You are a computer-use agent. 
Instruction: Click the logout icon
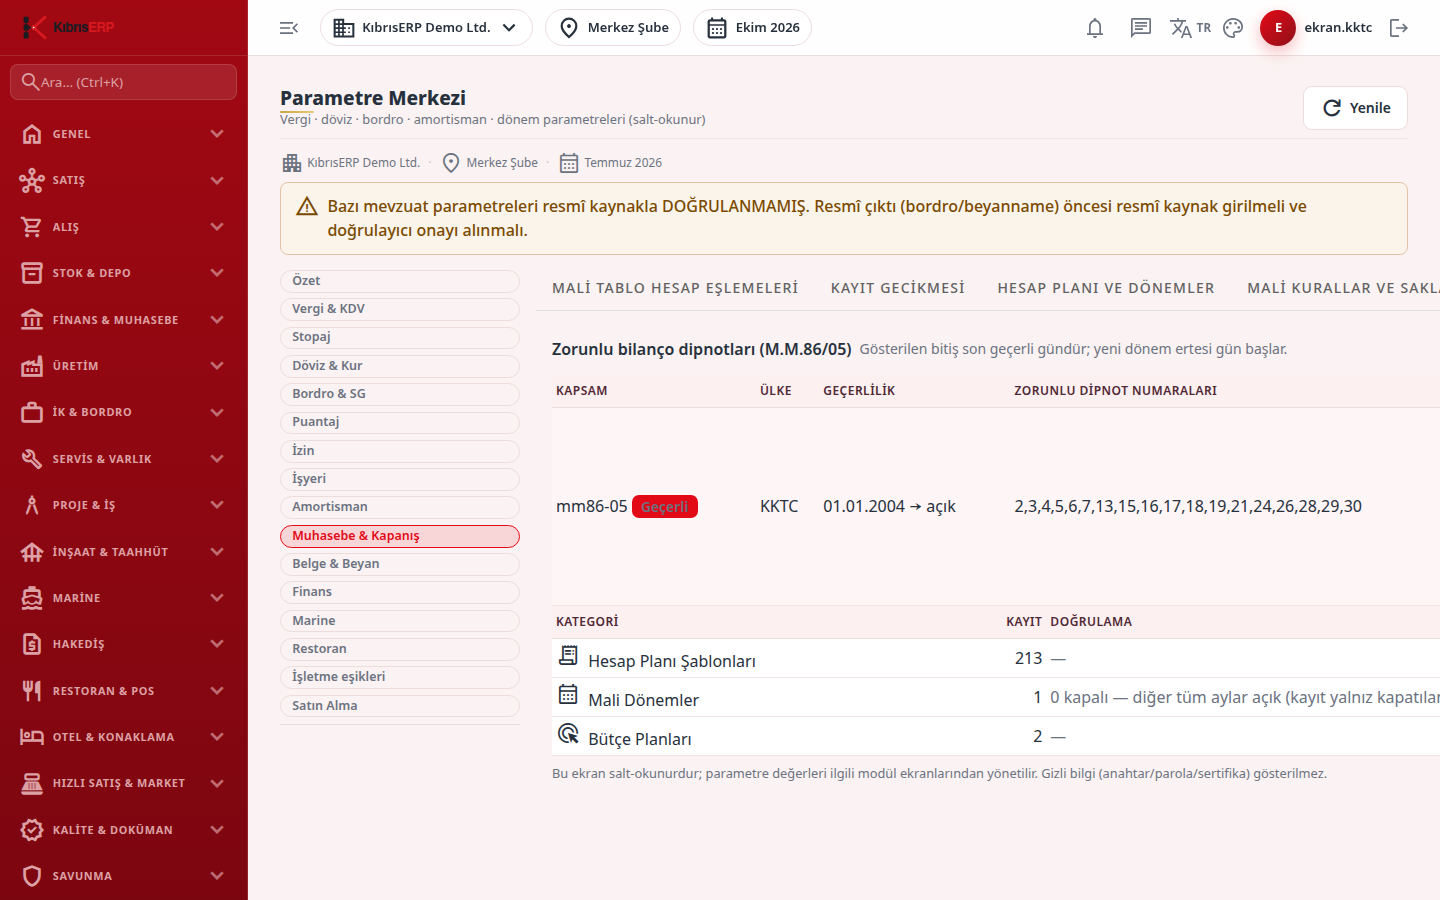coord(1399,28)
